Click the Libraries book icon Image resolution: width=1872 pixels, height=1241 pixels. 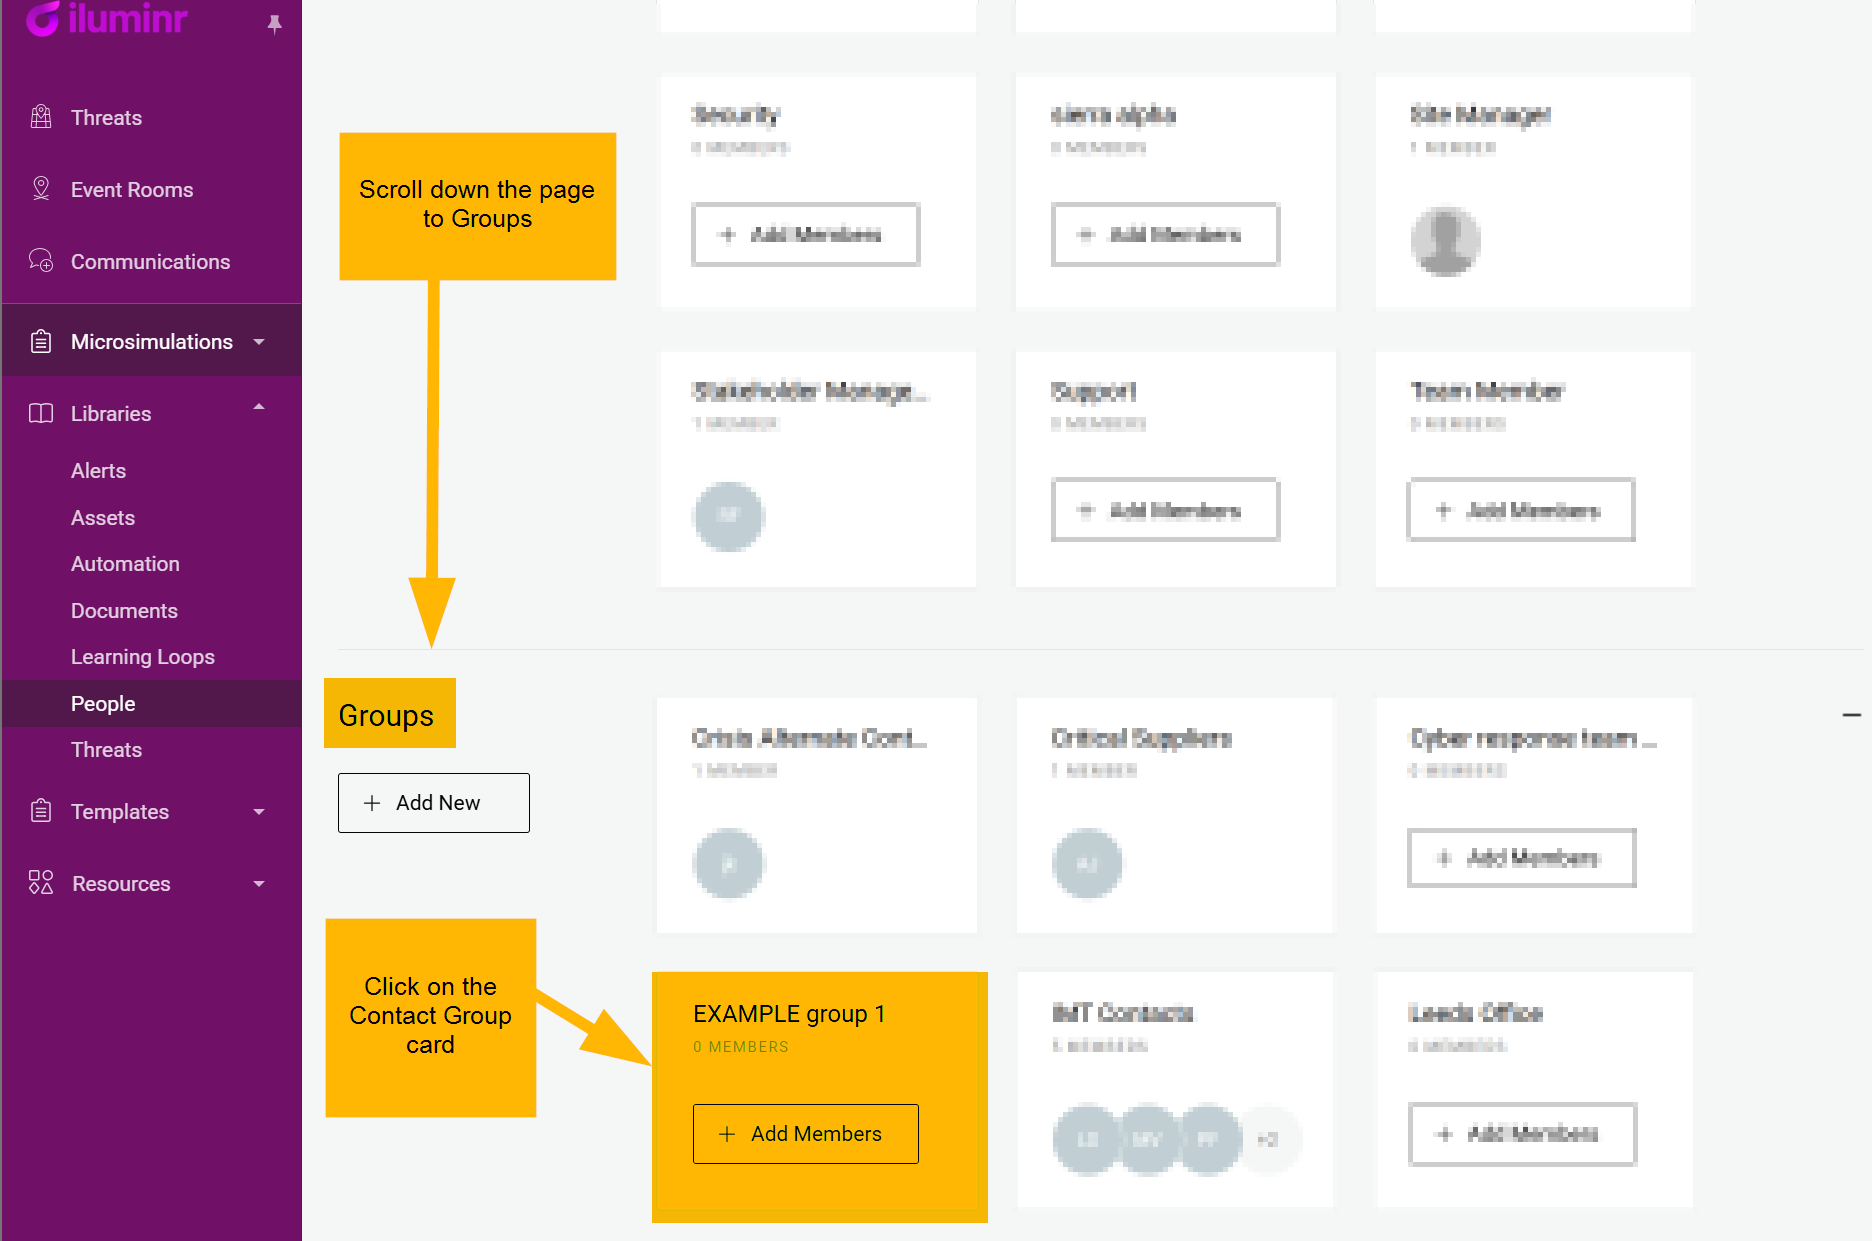41,413
